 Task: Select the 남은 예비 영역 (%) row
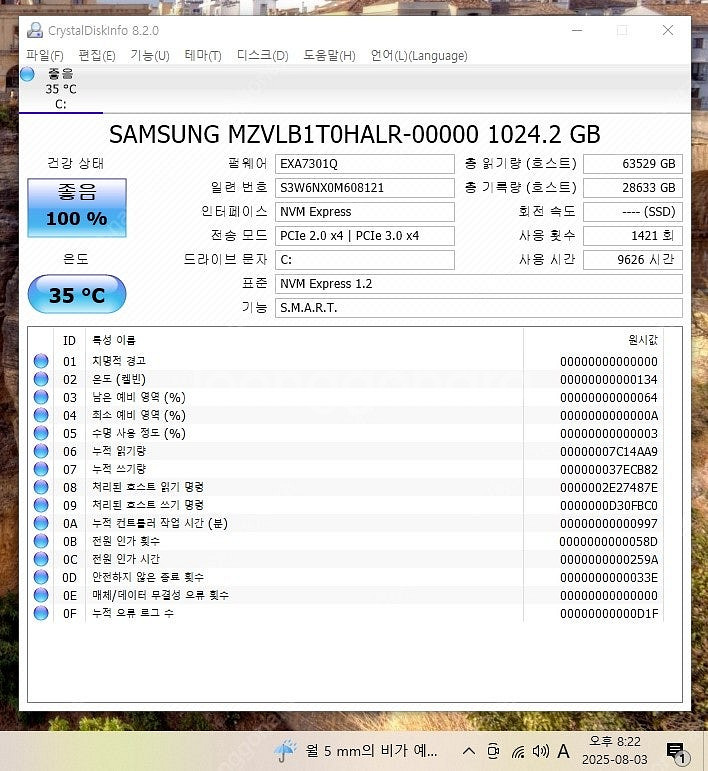coord(346,397)
